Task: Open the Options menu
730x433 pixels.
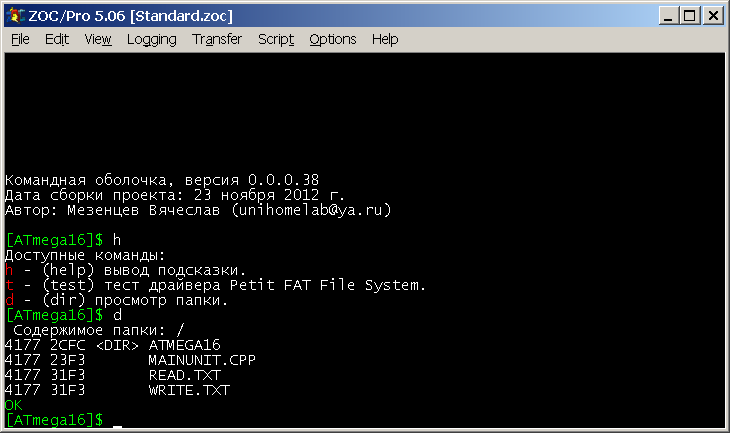Action: pos(333,39)
